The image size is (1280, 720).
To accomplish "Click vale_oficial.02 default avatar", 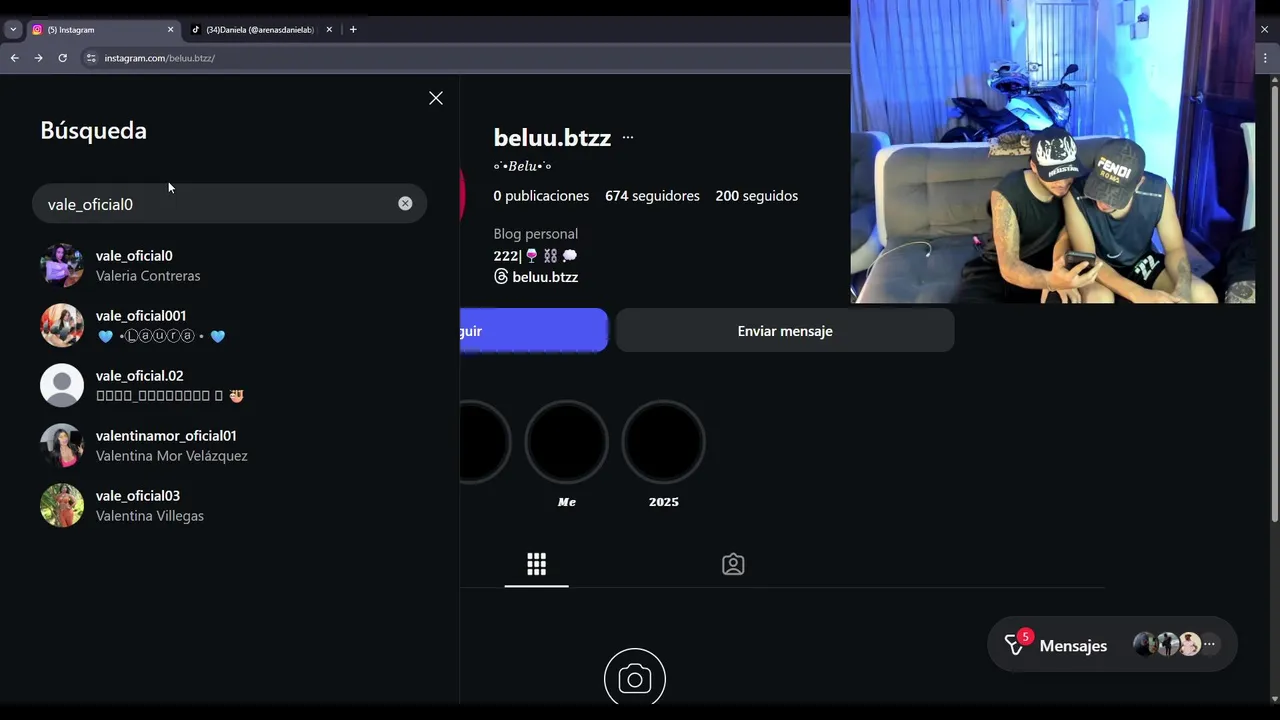I will (62, 386).
